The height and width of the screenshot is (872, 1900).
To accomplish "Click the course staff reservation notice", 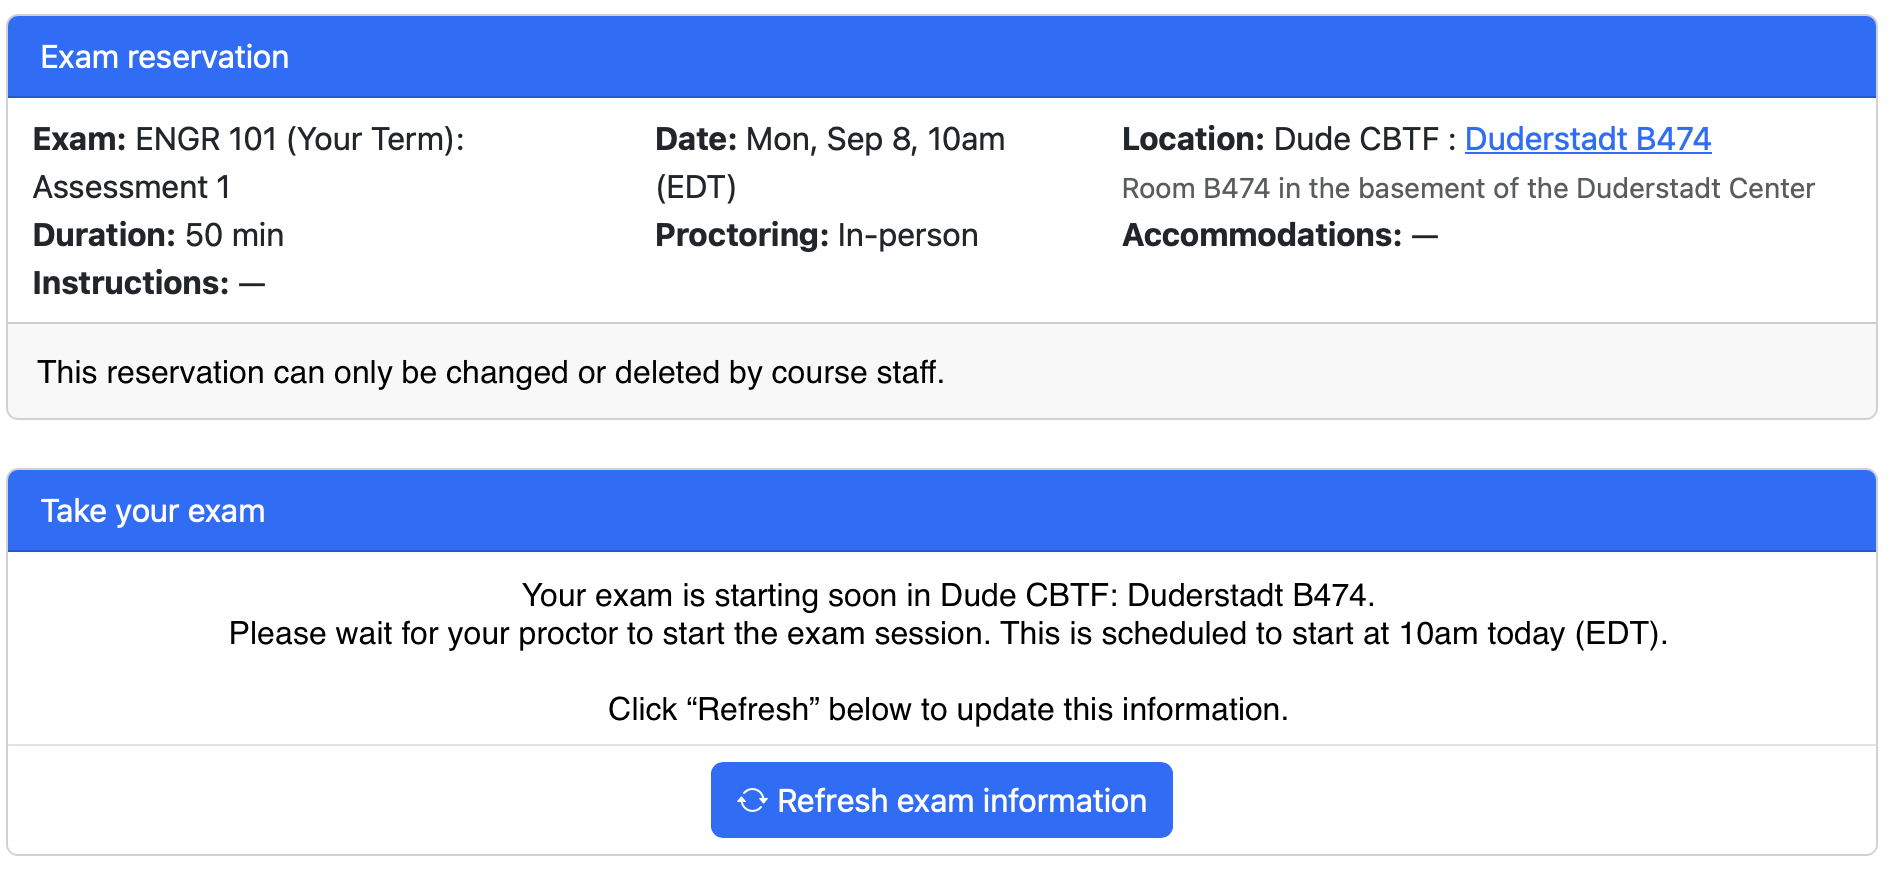I will 491,372.
